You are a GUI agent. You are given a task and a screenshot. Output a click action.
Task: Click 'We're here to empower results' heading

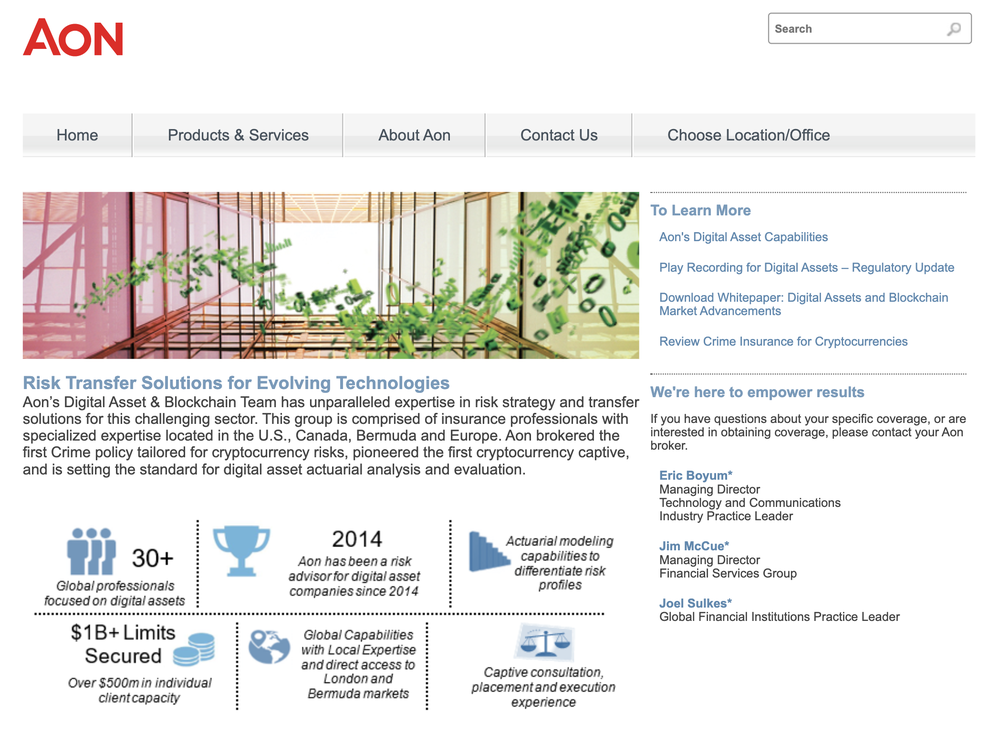(757, 392)
